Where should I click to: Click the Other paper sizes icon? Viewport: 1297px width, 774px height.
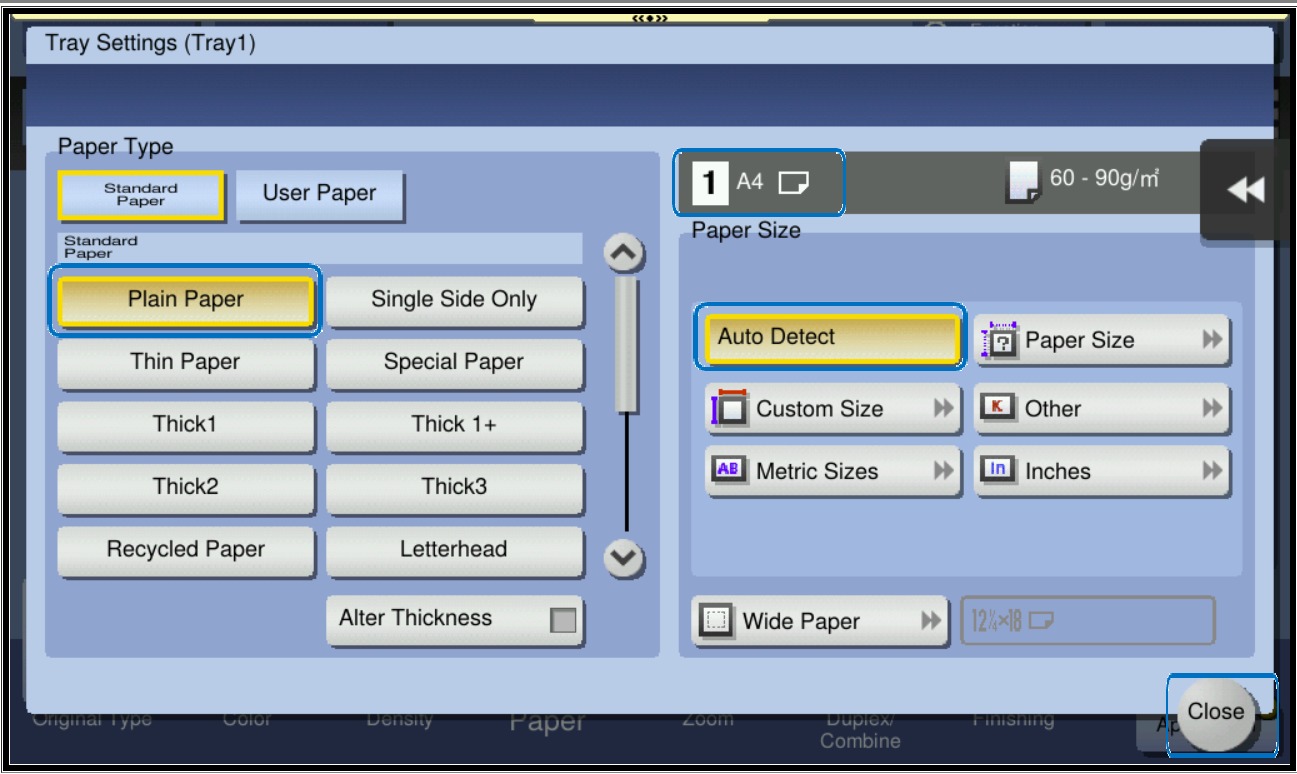click(998, 408)
